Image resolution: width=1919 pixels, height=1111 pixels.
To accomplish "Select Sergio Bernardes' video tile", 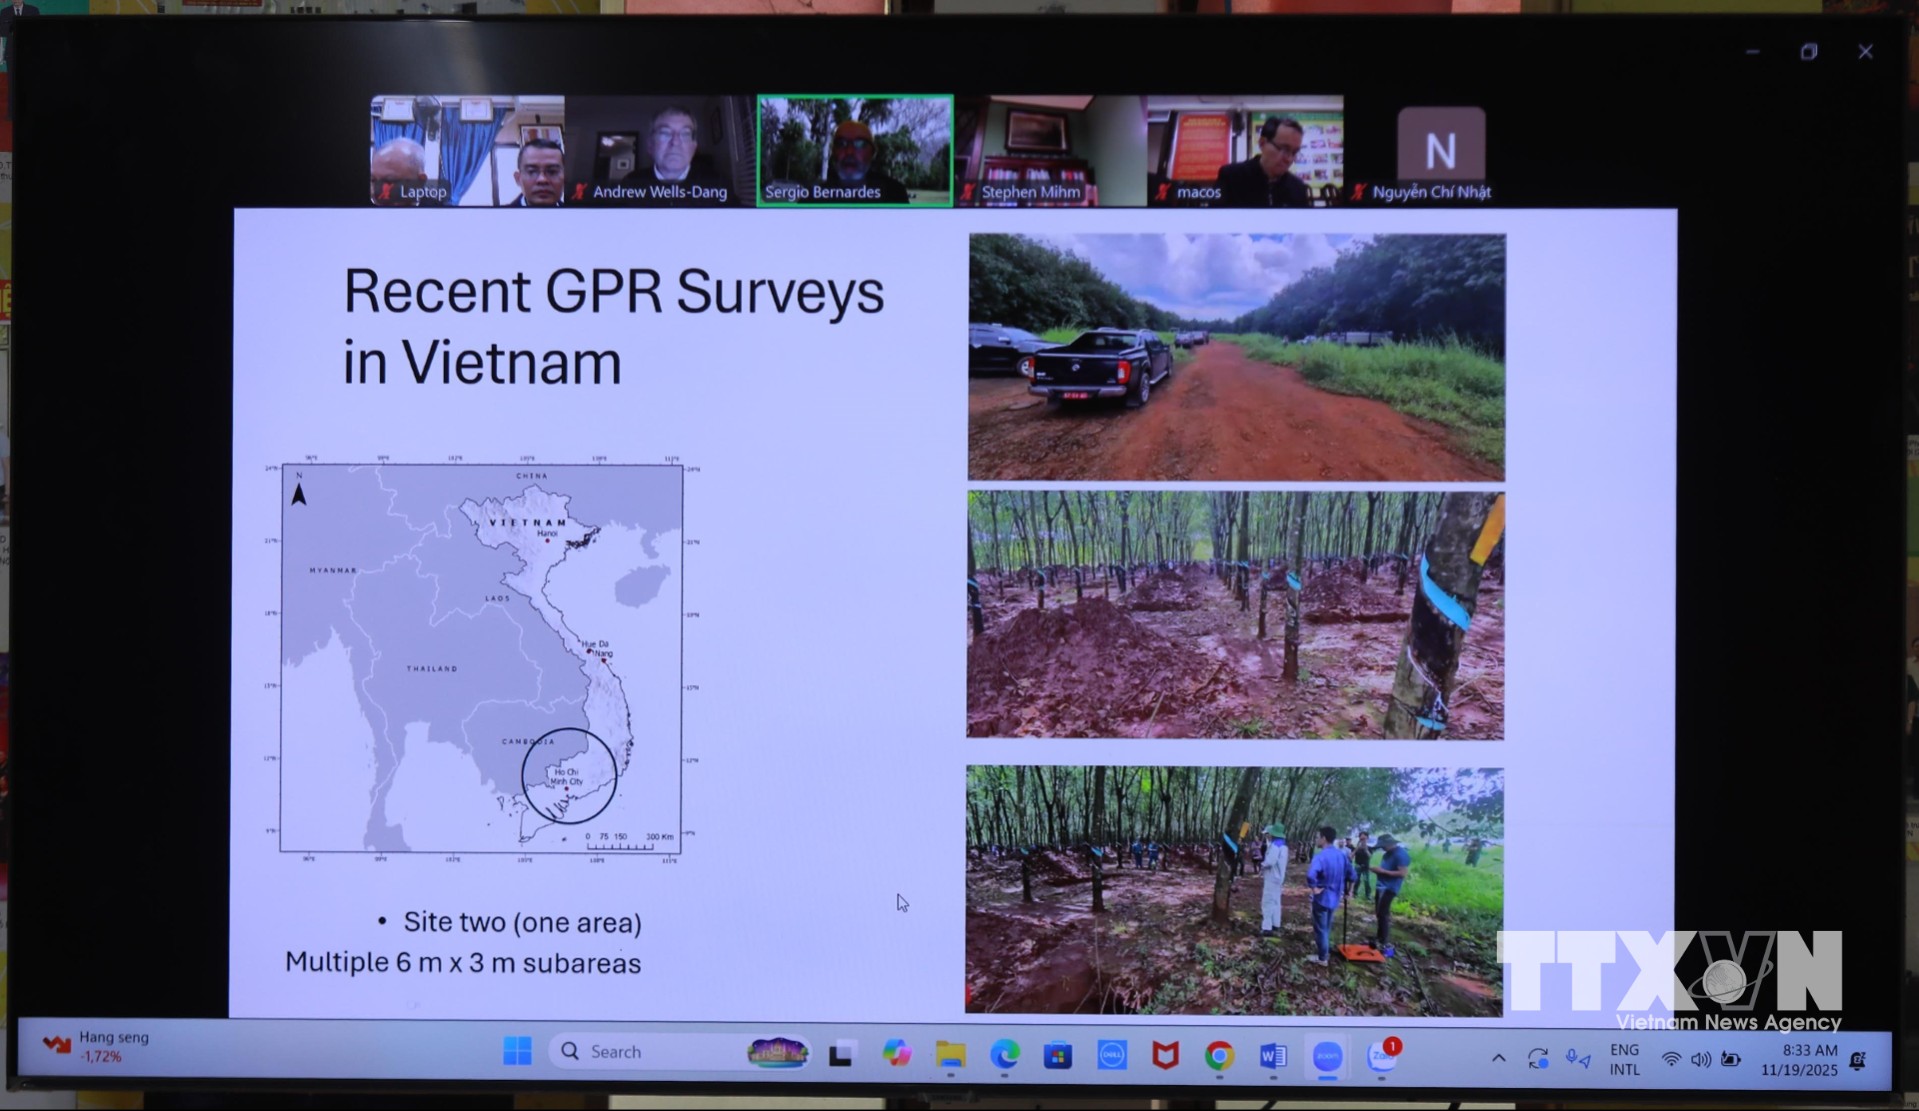I will pos(855,151).
